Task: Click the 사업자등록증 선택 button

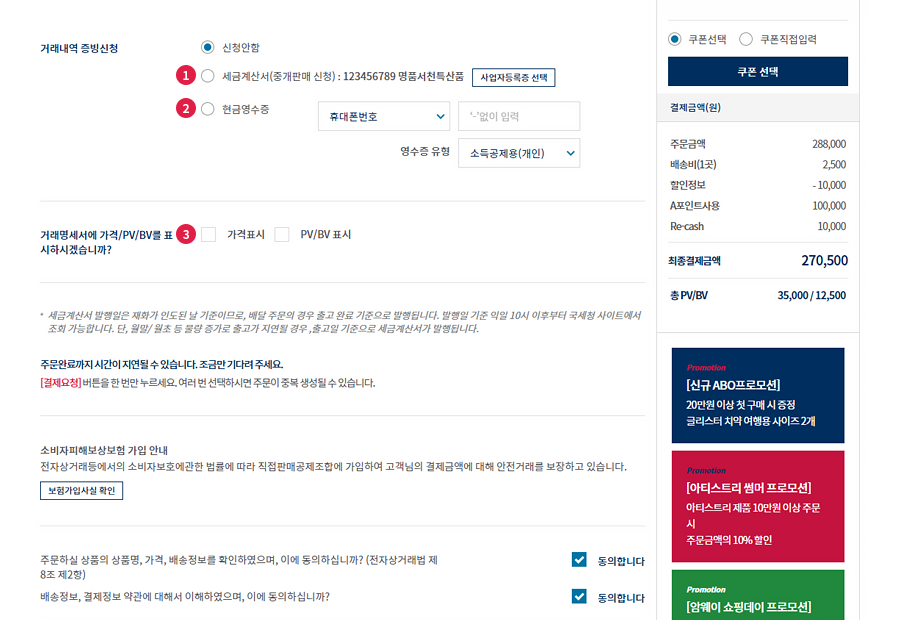Action: [514, 78]
